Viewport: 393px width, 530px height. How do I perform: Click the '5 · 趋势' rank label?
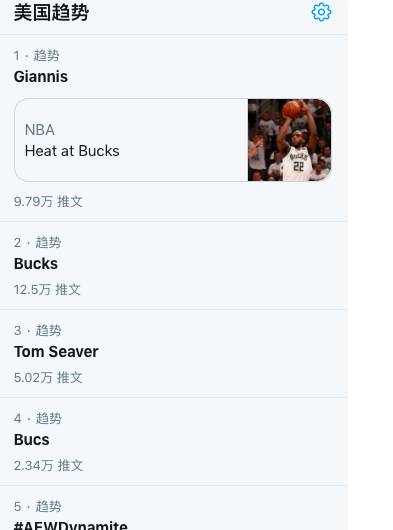coord(38,506)
